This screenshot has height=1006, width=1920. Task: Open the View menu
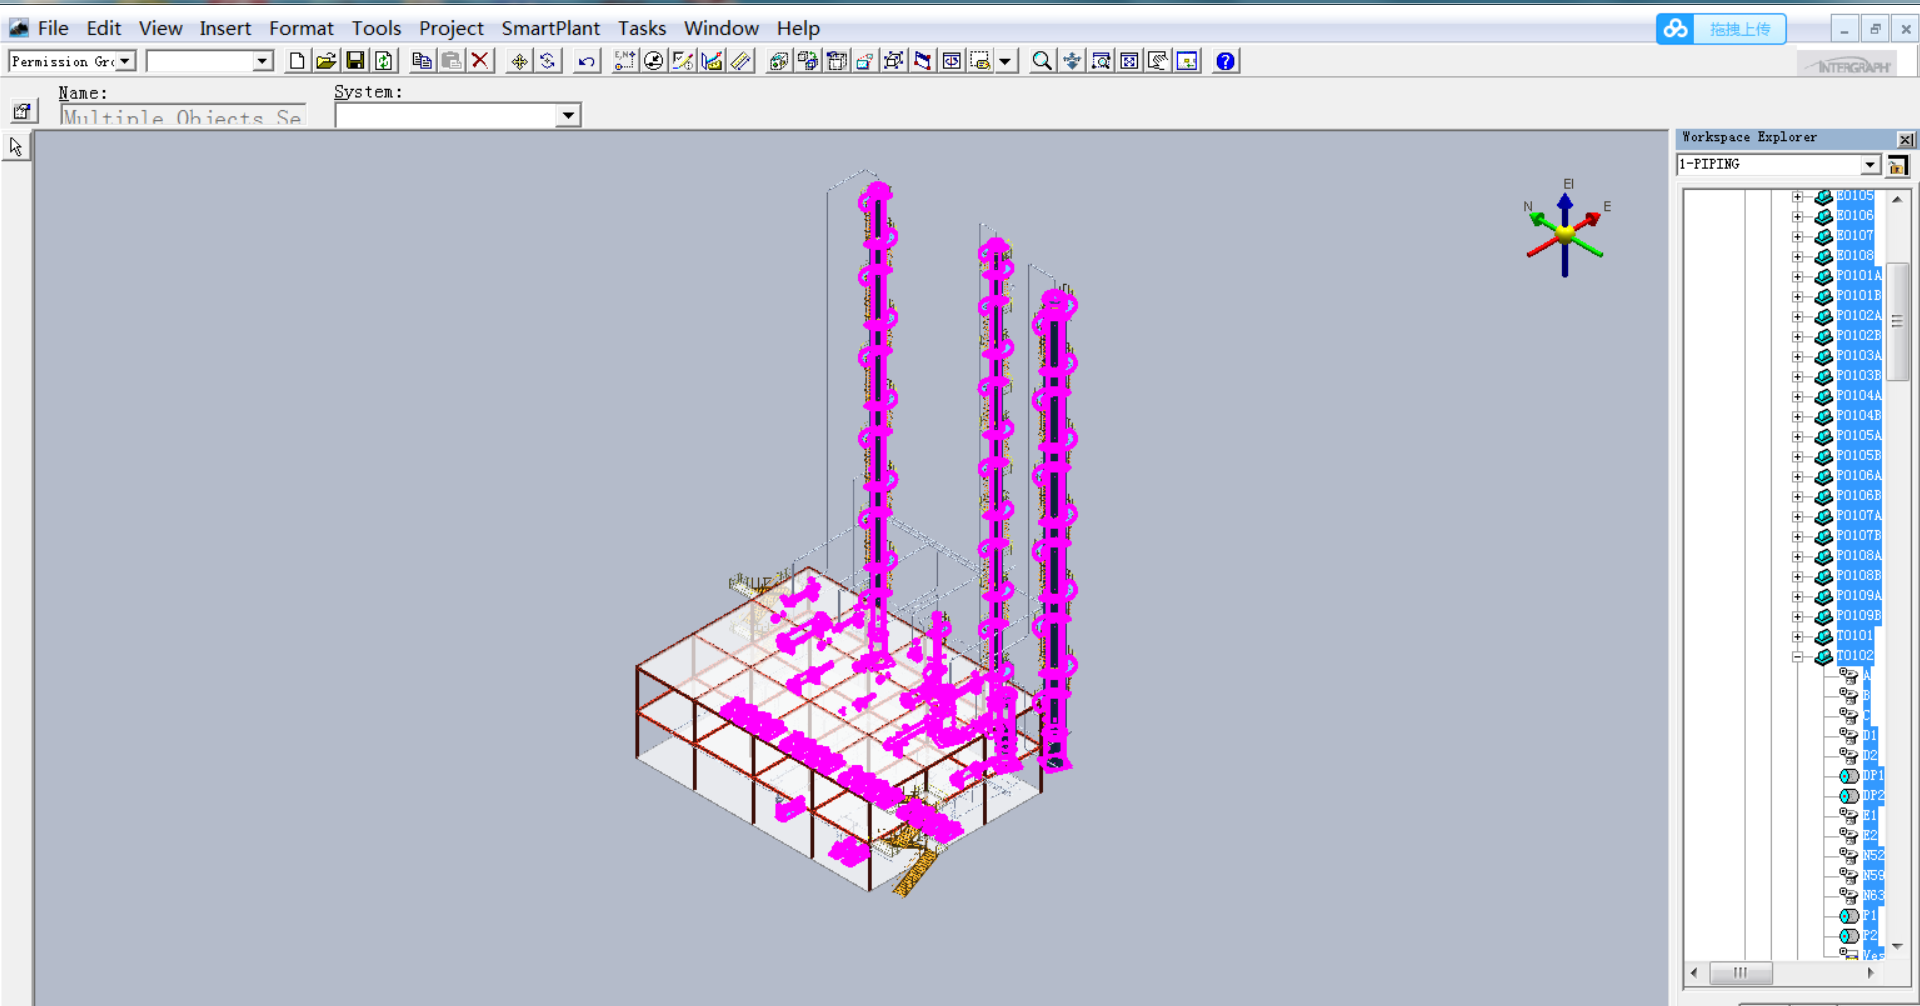coord(160,28)
